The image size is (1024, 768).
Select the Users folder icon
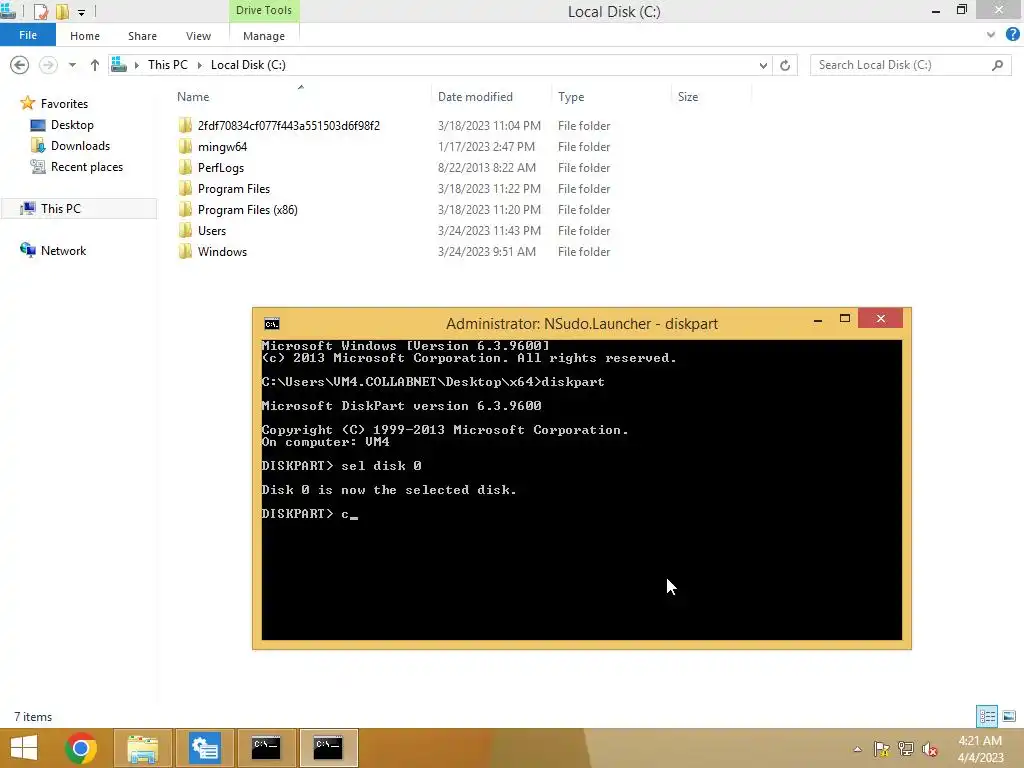pyautogui.click(x=185, y=230)
